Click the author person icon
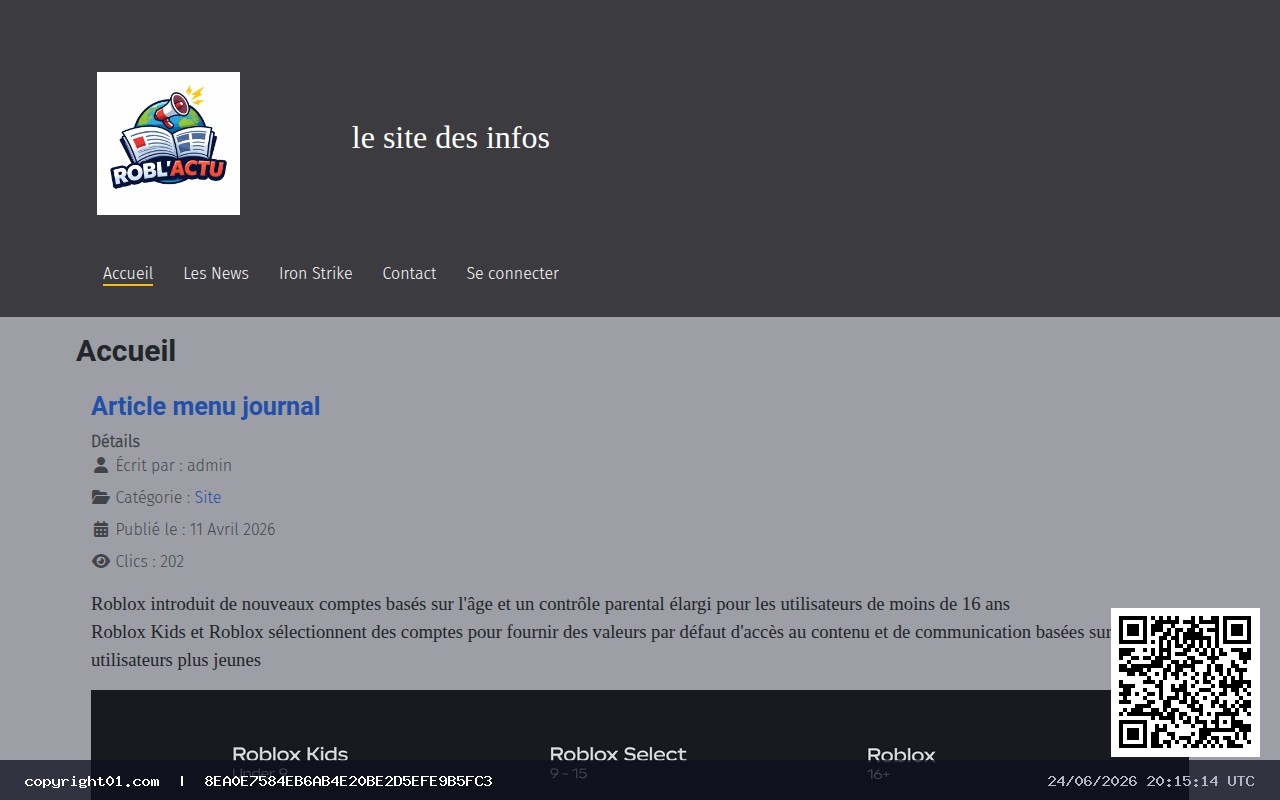Image resolution: width=1280 pixels, height=800 pixels. pyautogui.click(x=100, y=465)
